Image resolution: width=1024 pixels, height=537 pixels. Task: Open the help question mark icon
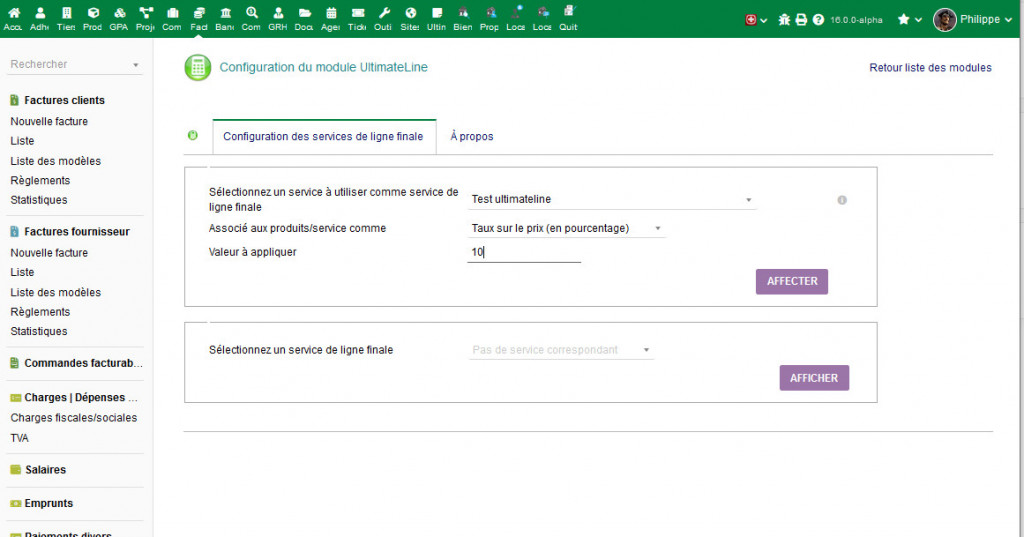(818, 20)
